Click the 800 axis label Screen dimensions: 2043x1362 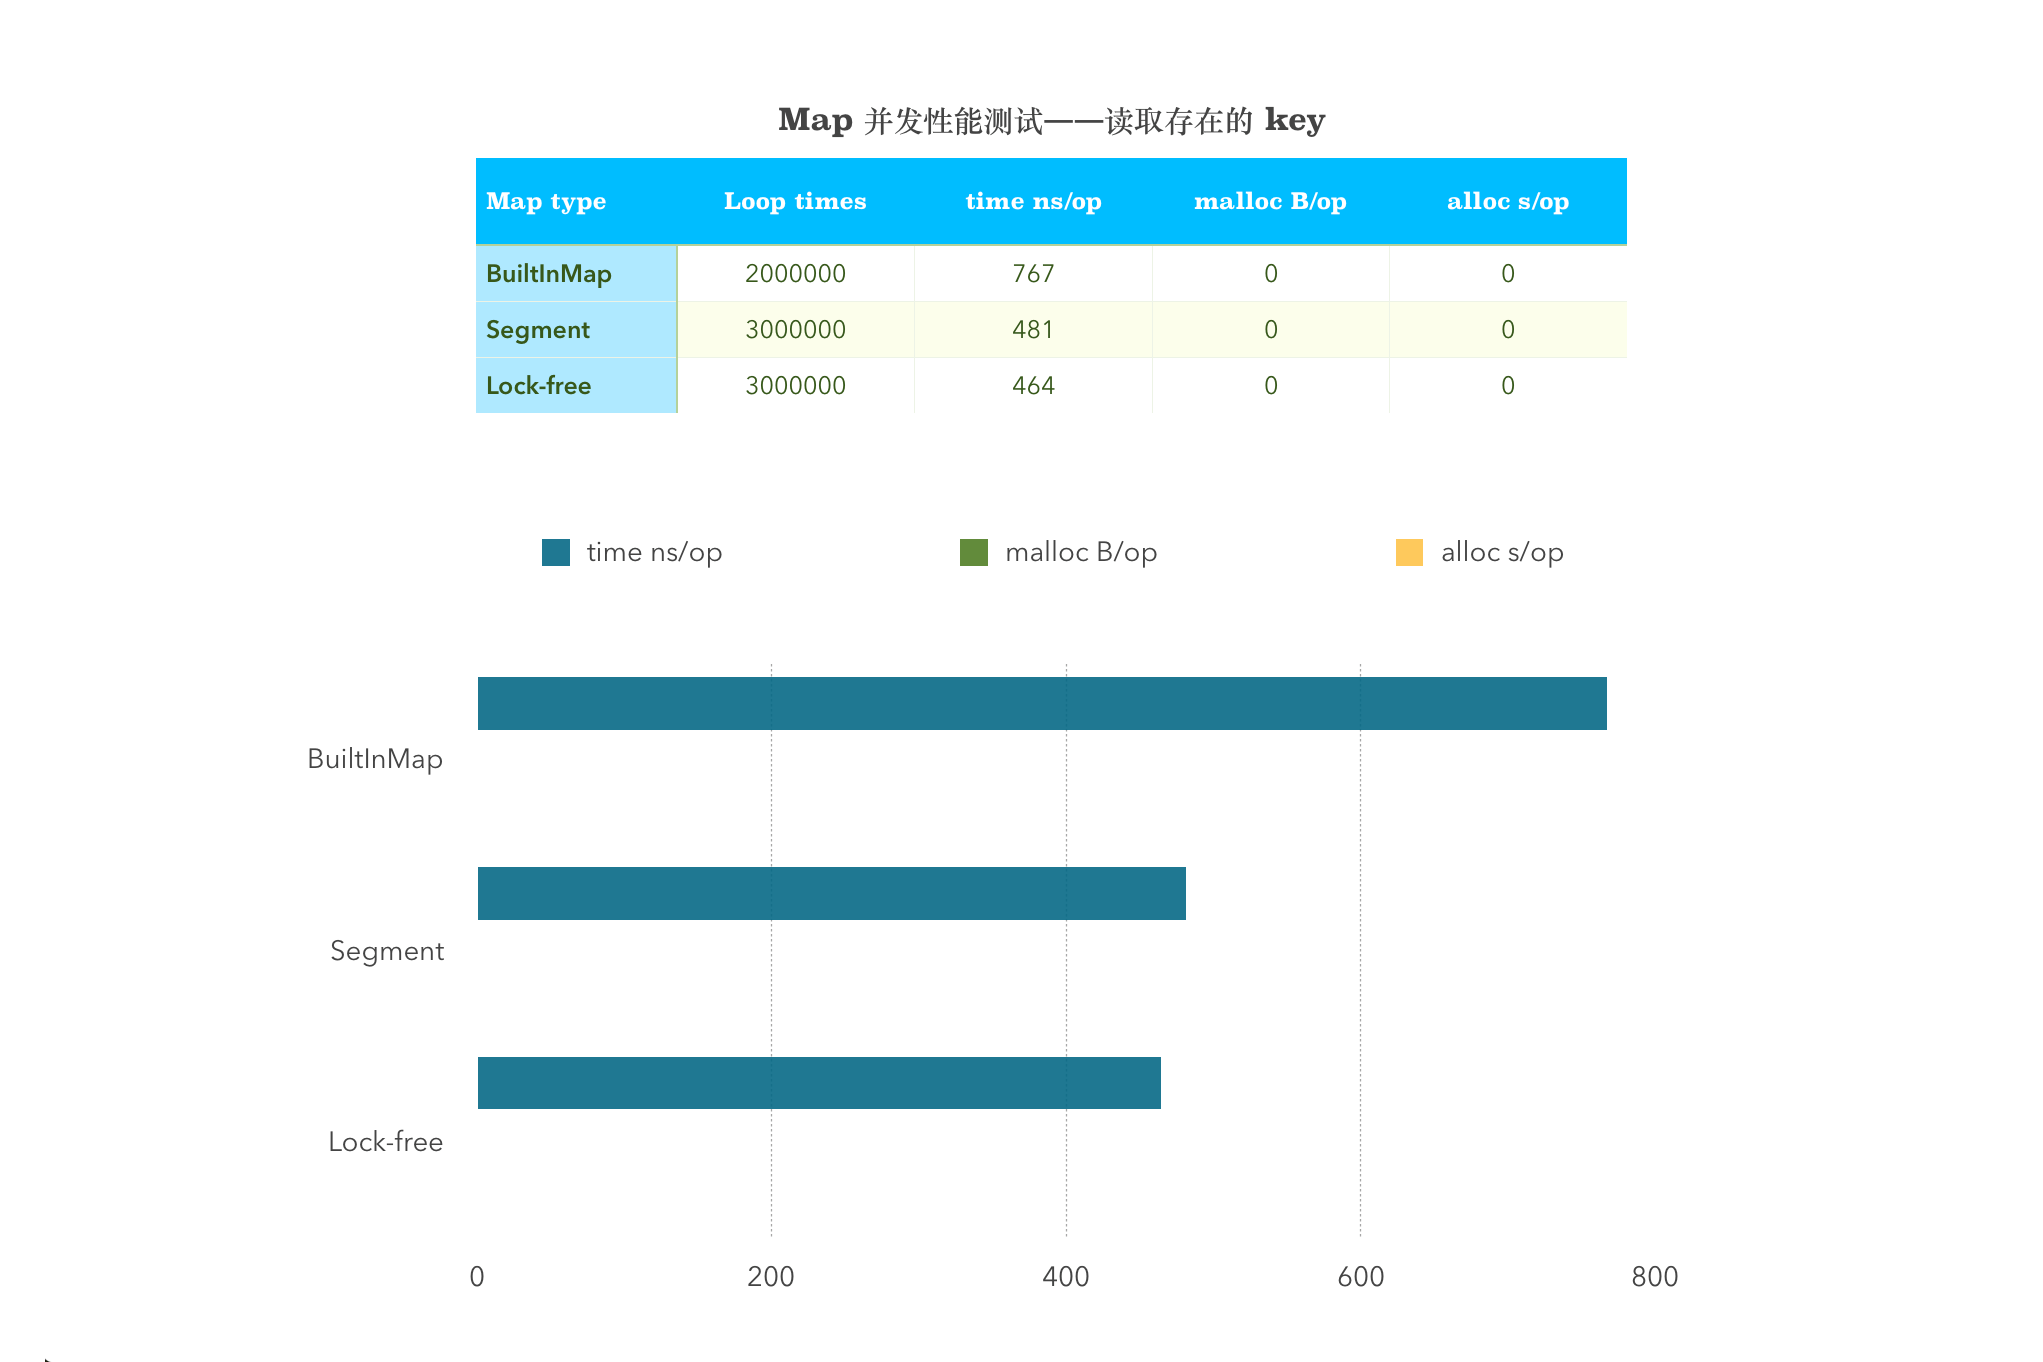(x=1654, y=1276)
